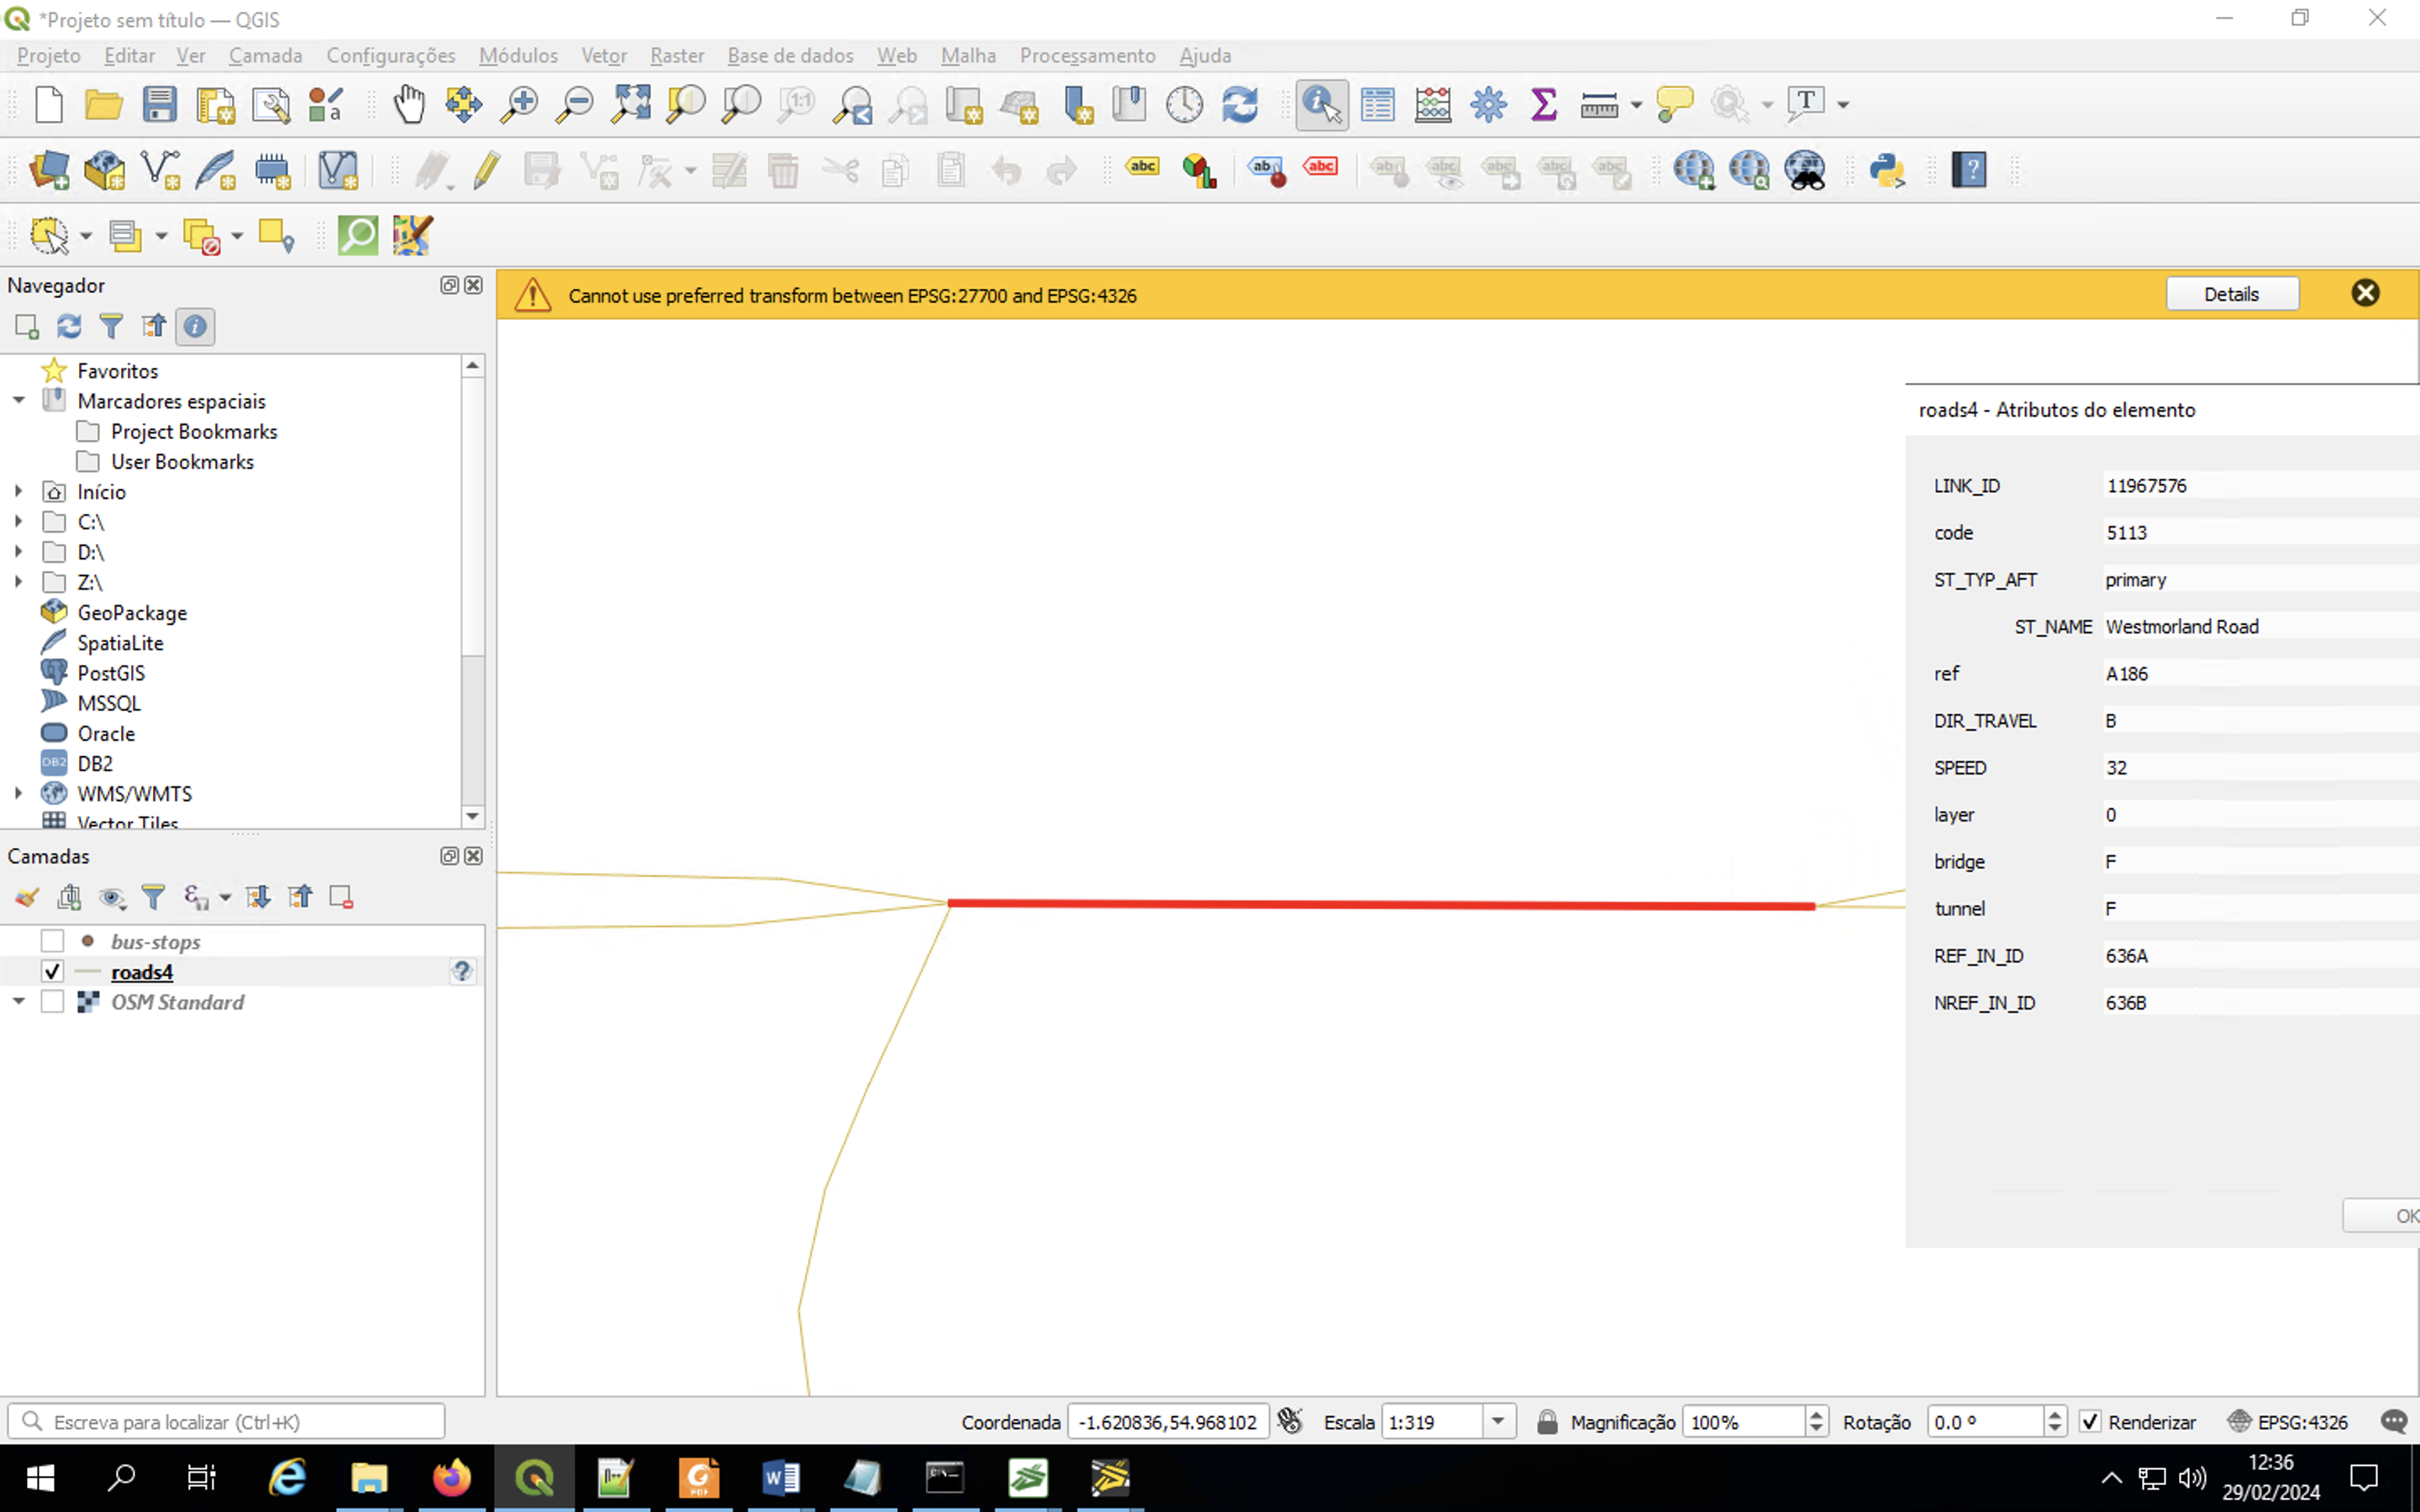2420x1512 pixels.
Task: Click the Refresh map icon
Action: (x=1240, y=104)
